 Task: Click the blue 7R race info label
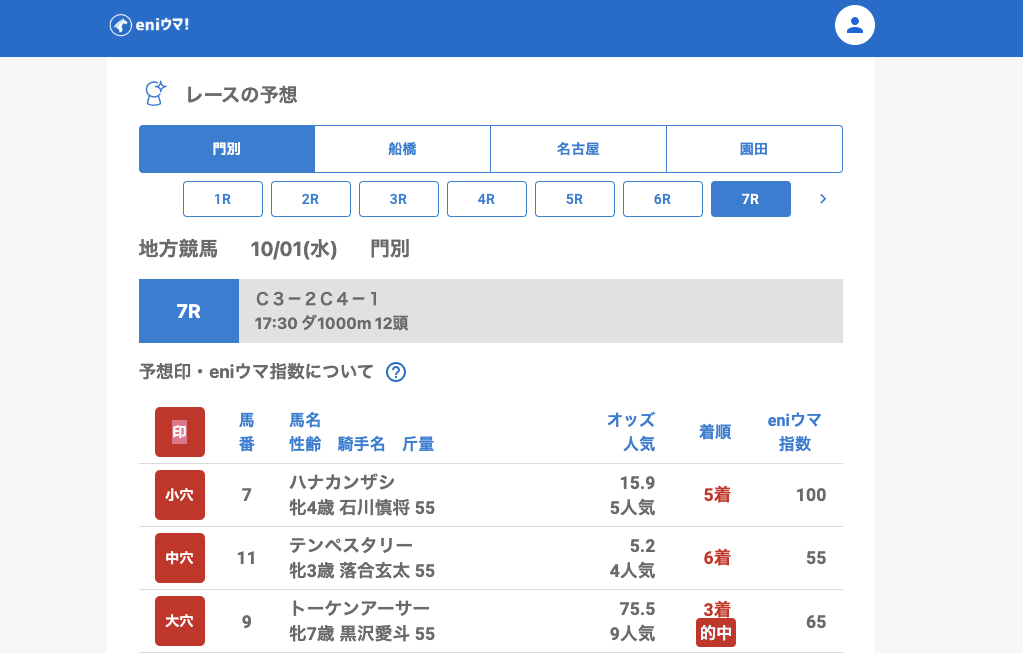(189, 311)
